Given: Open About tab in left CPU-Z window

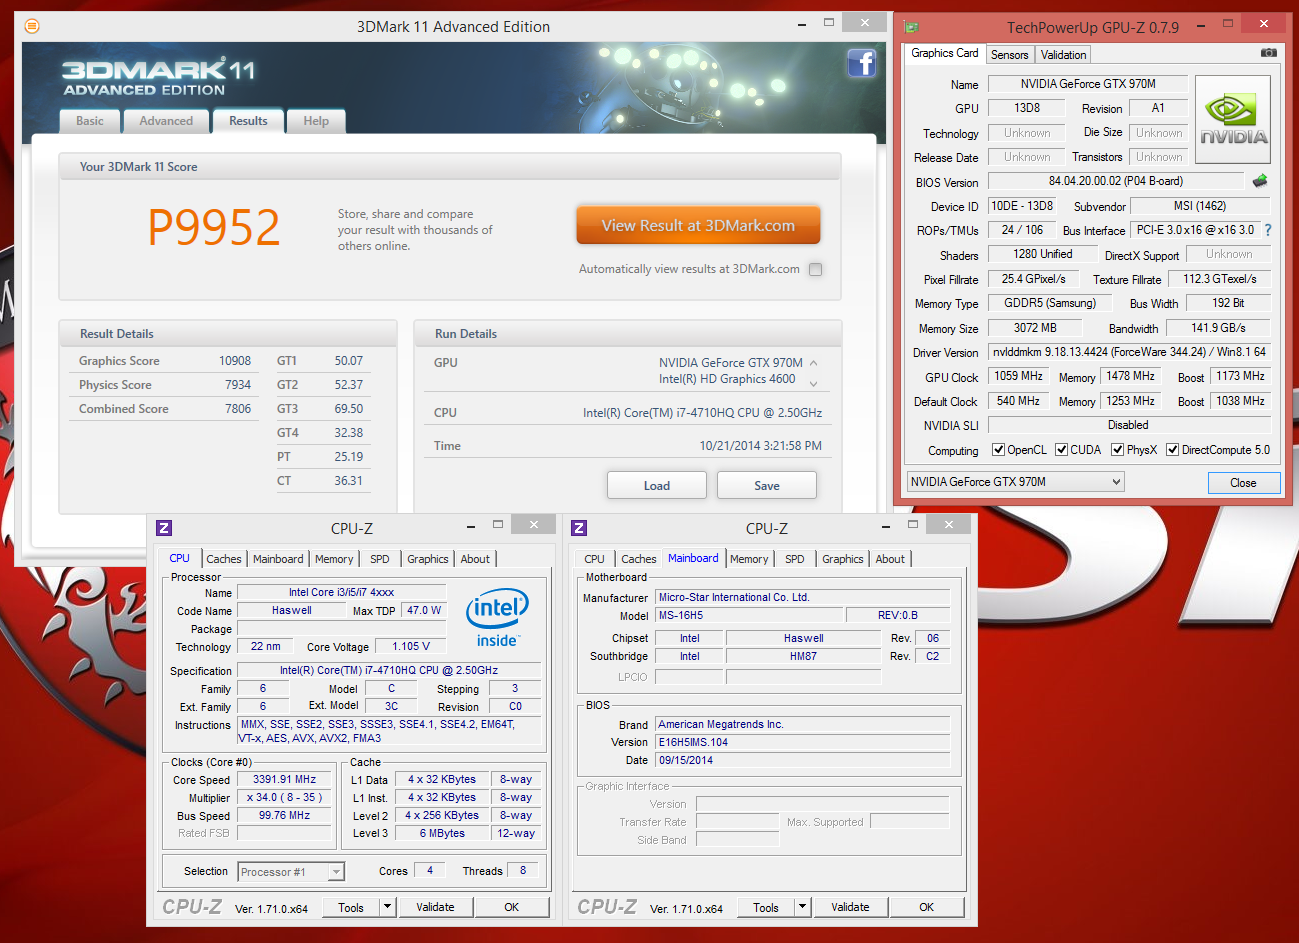Looking at the screenshot, I should click(476, 559).
